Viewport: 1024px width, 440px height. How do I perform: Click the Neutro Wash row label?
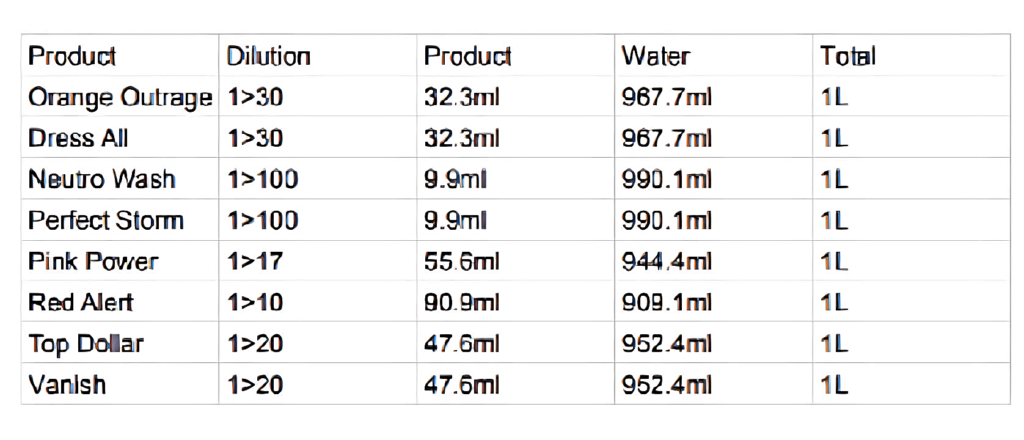(101, 180)
